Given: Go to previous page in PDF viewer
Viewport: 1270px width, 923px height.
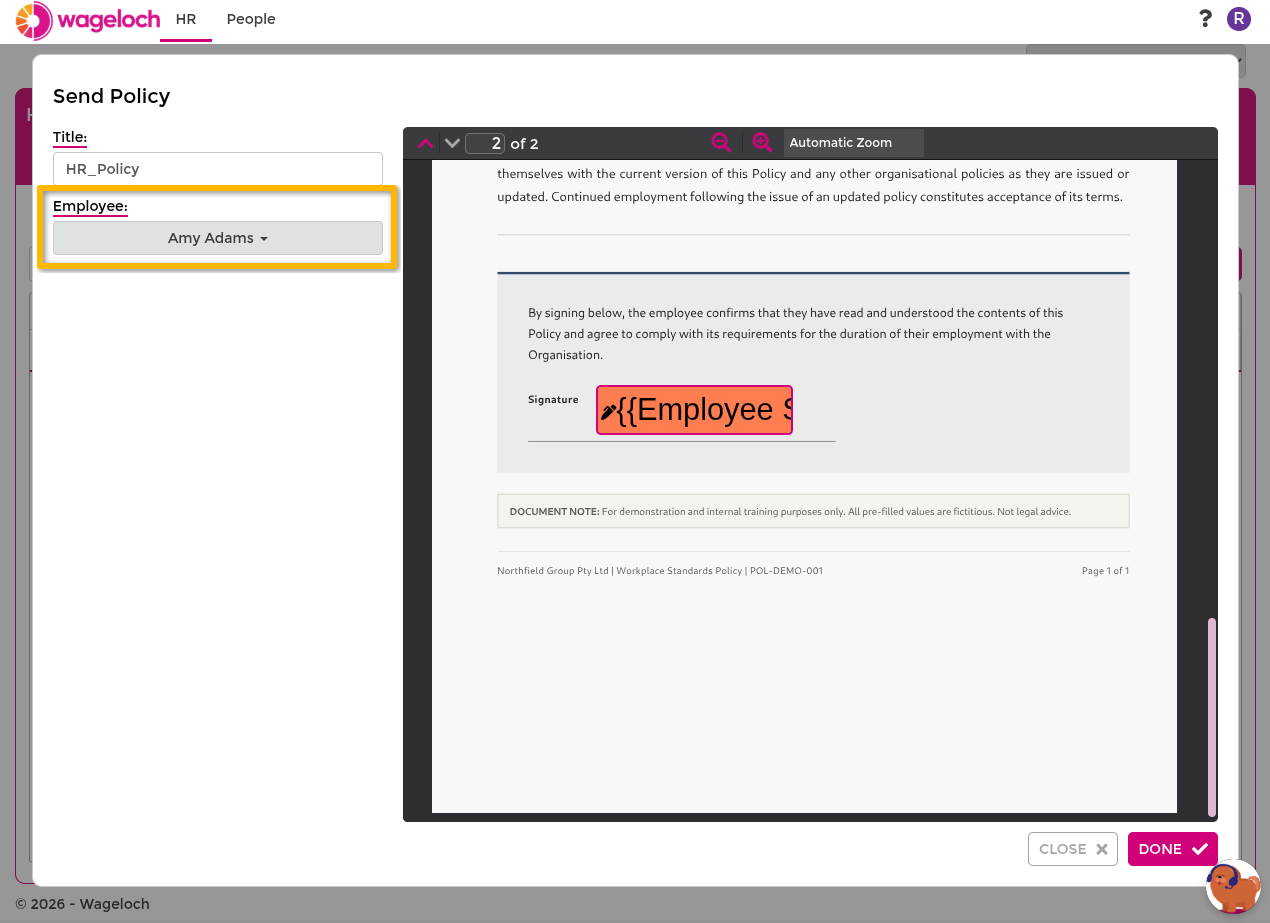Looking at the screenshot, I should pos(426,143).
